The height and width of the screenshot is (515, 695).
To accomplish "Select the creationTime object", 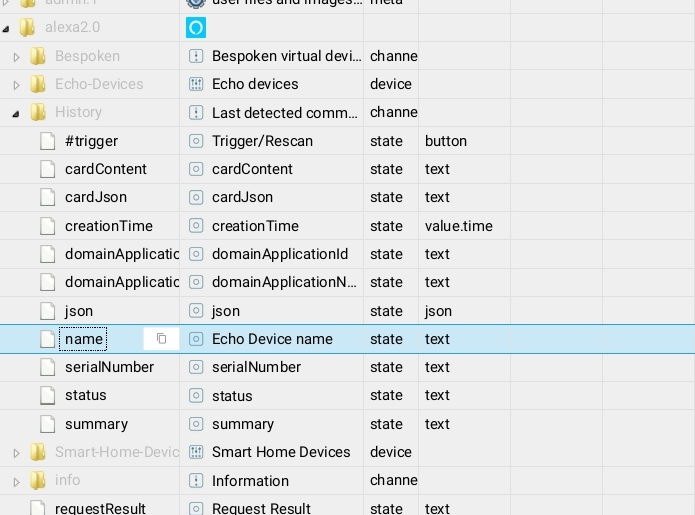I will [109, 226].
